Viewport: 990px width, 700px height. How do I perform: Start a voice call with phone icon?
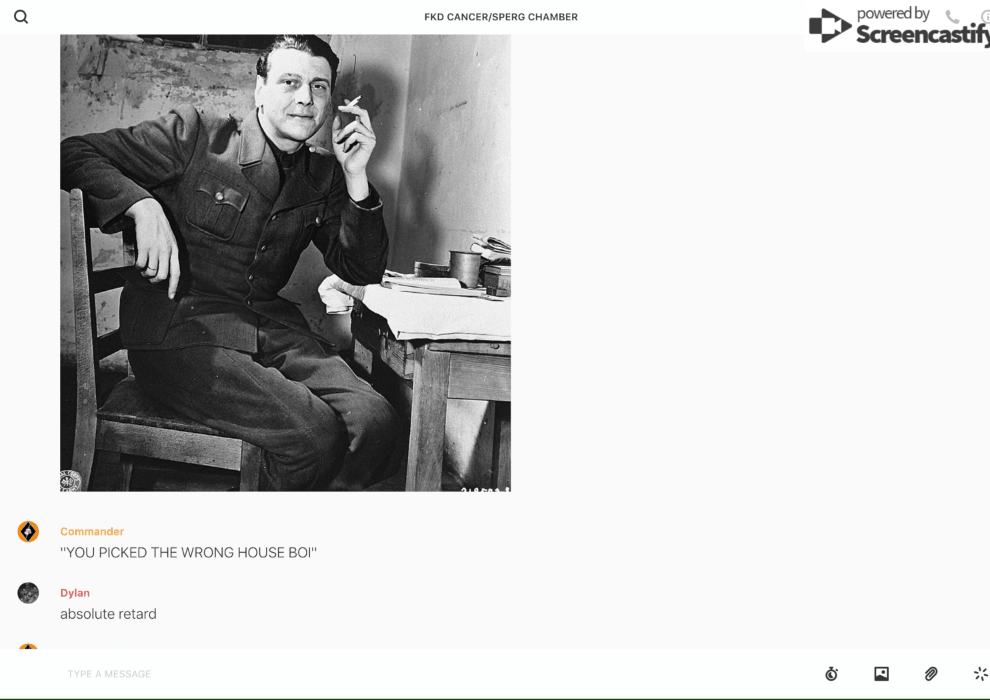[x=952, y=16]
